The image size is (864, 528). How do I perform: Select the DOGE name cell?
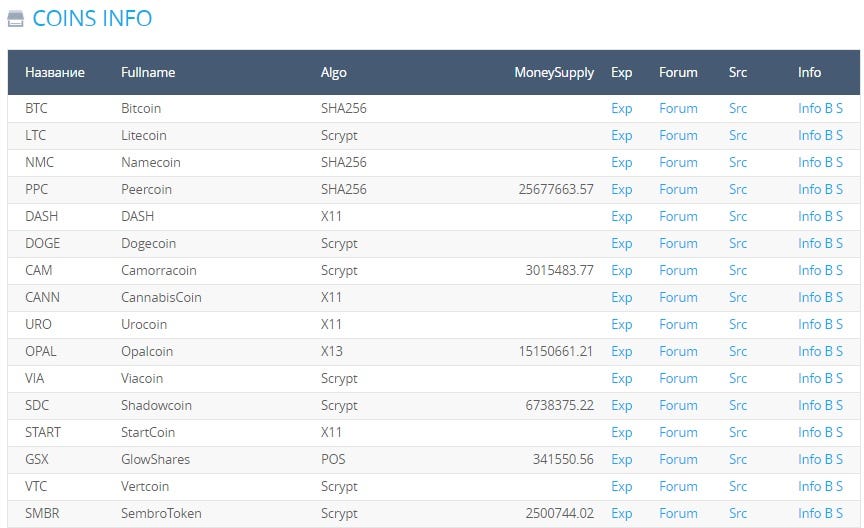tap(42, 244)
